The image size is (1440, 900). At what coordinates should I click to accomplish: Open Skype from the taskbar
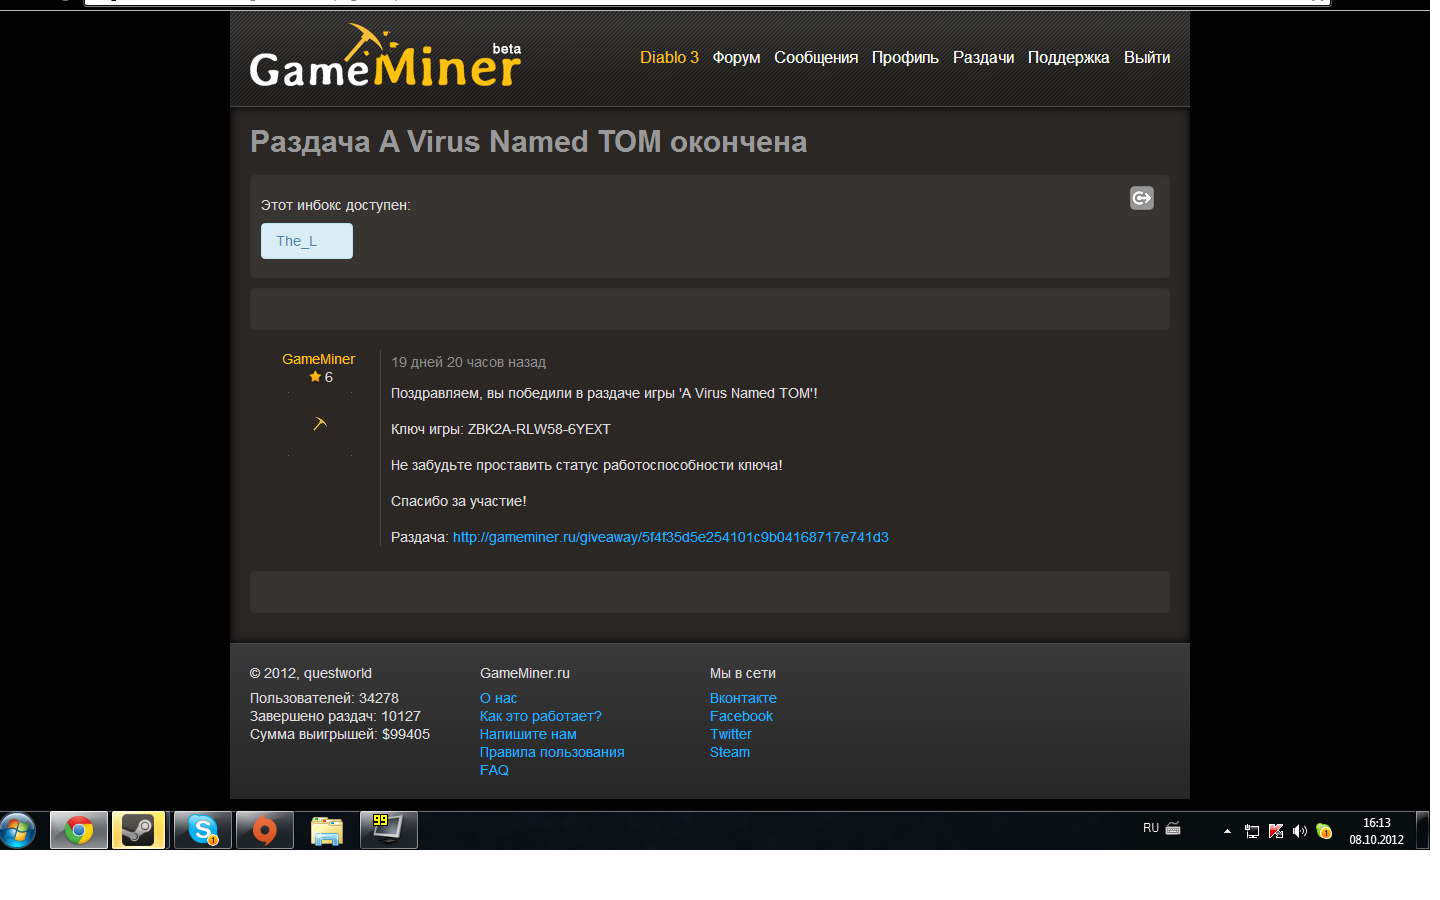[203, 830]
